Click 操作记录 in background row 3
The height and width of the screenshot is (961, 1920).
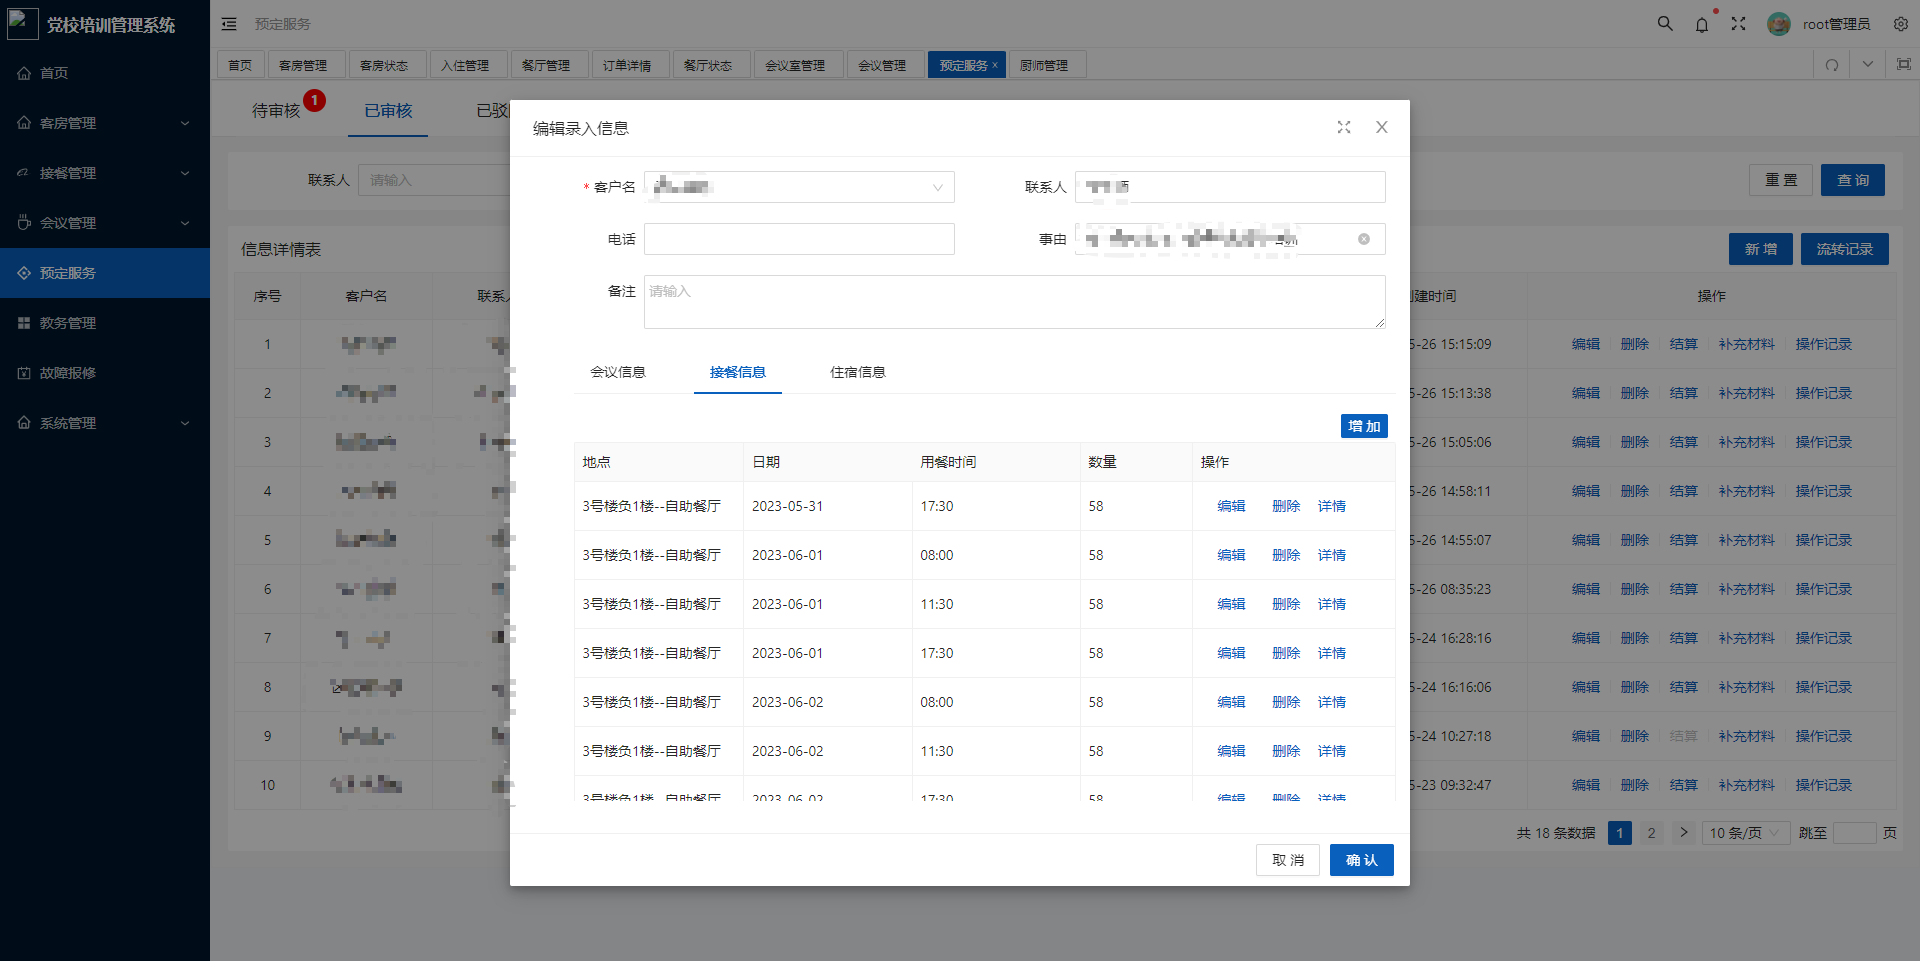click(1824, 442)
